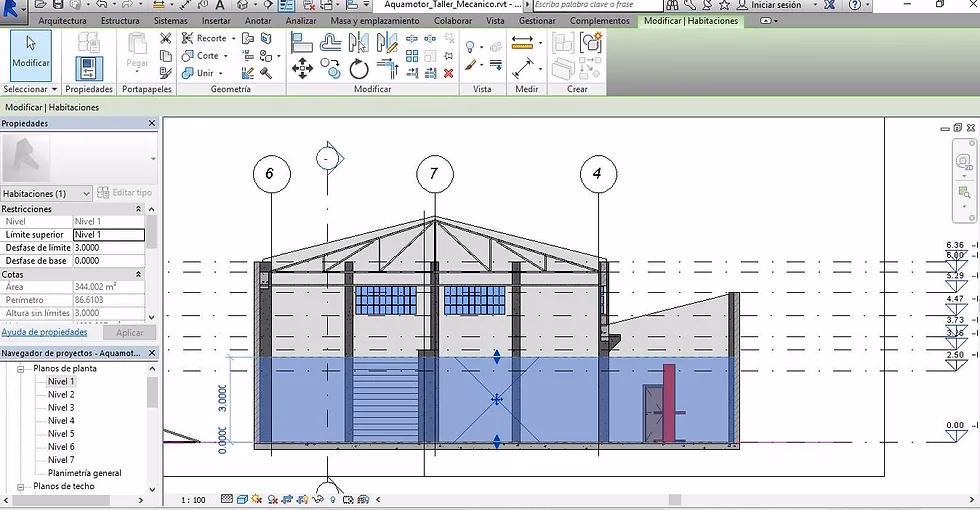Open the Masa y emplazamiento tab
The height and width of the screenshot is (510, 980).
pos(375,21)
